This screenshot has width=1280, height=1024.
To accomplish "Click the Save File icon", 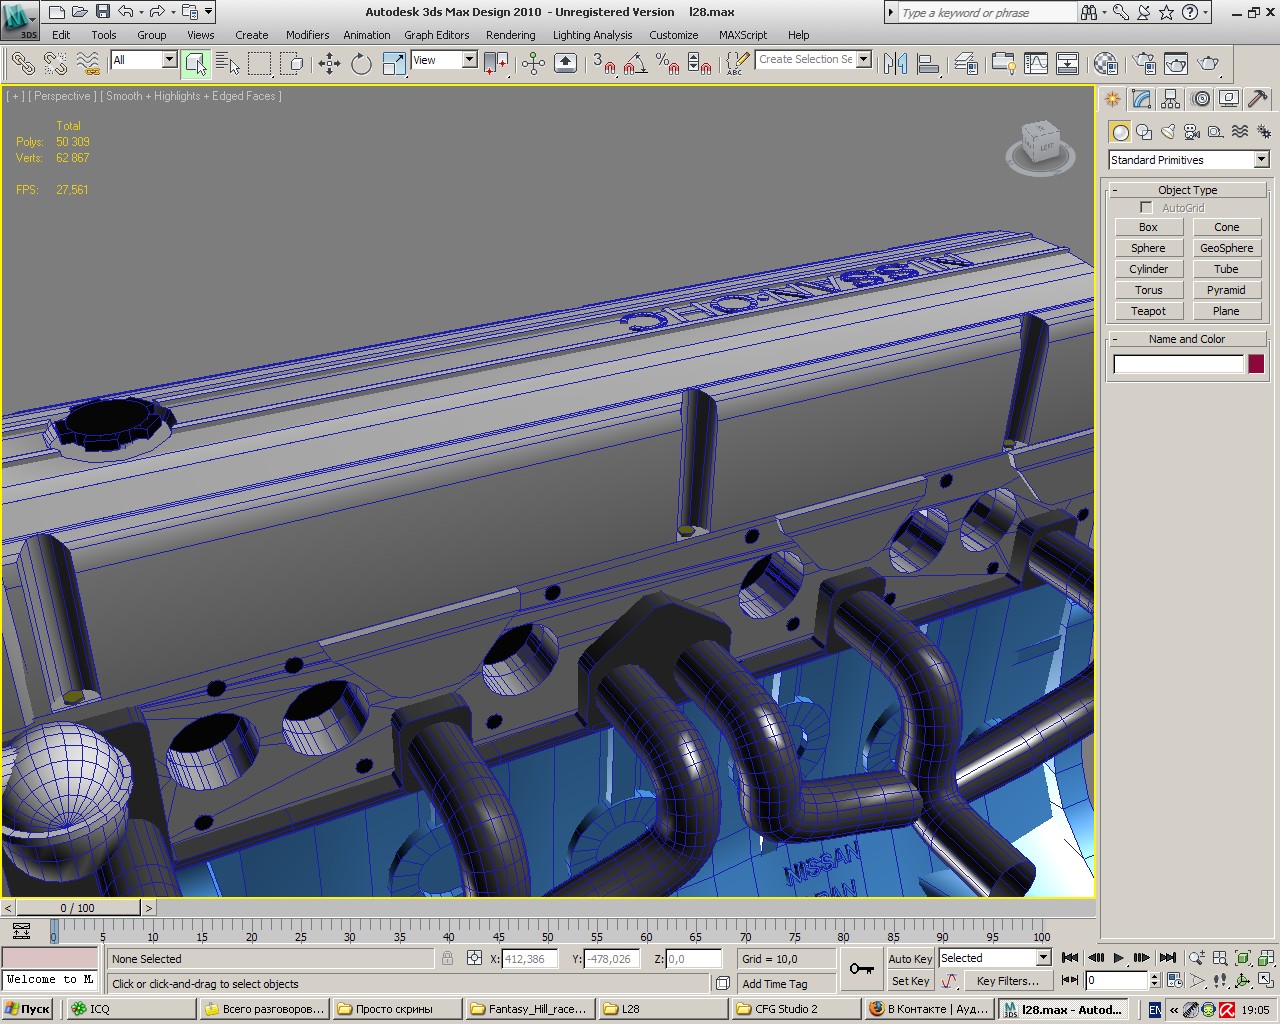I will pyautogui.click(x=103, y=12).
